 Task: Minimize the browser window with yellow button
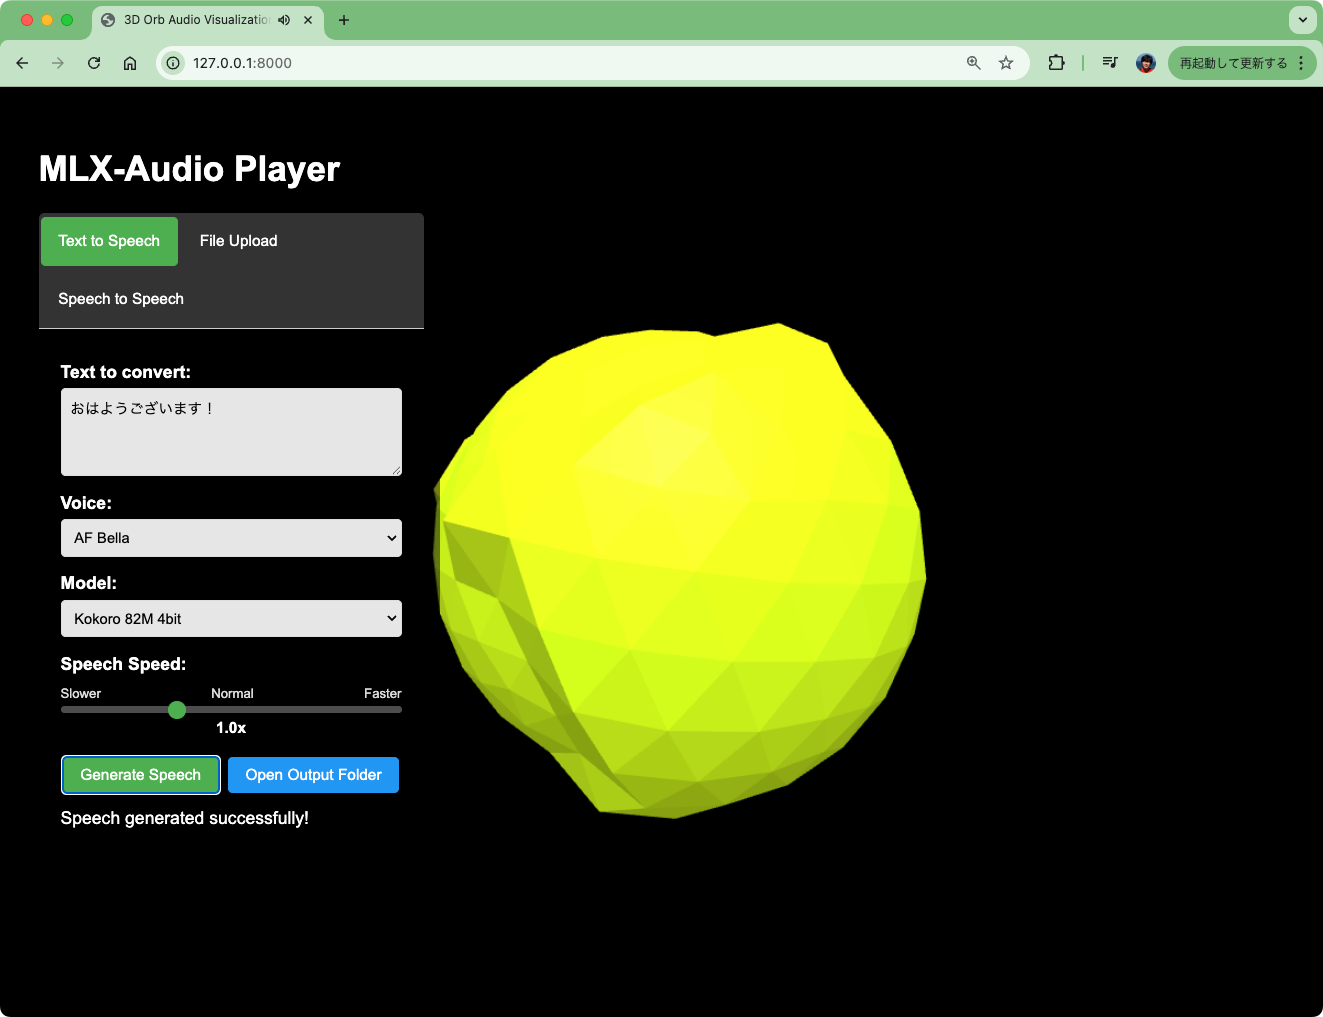click(47, 20)
